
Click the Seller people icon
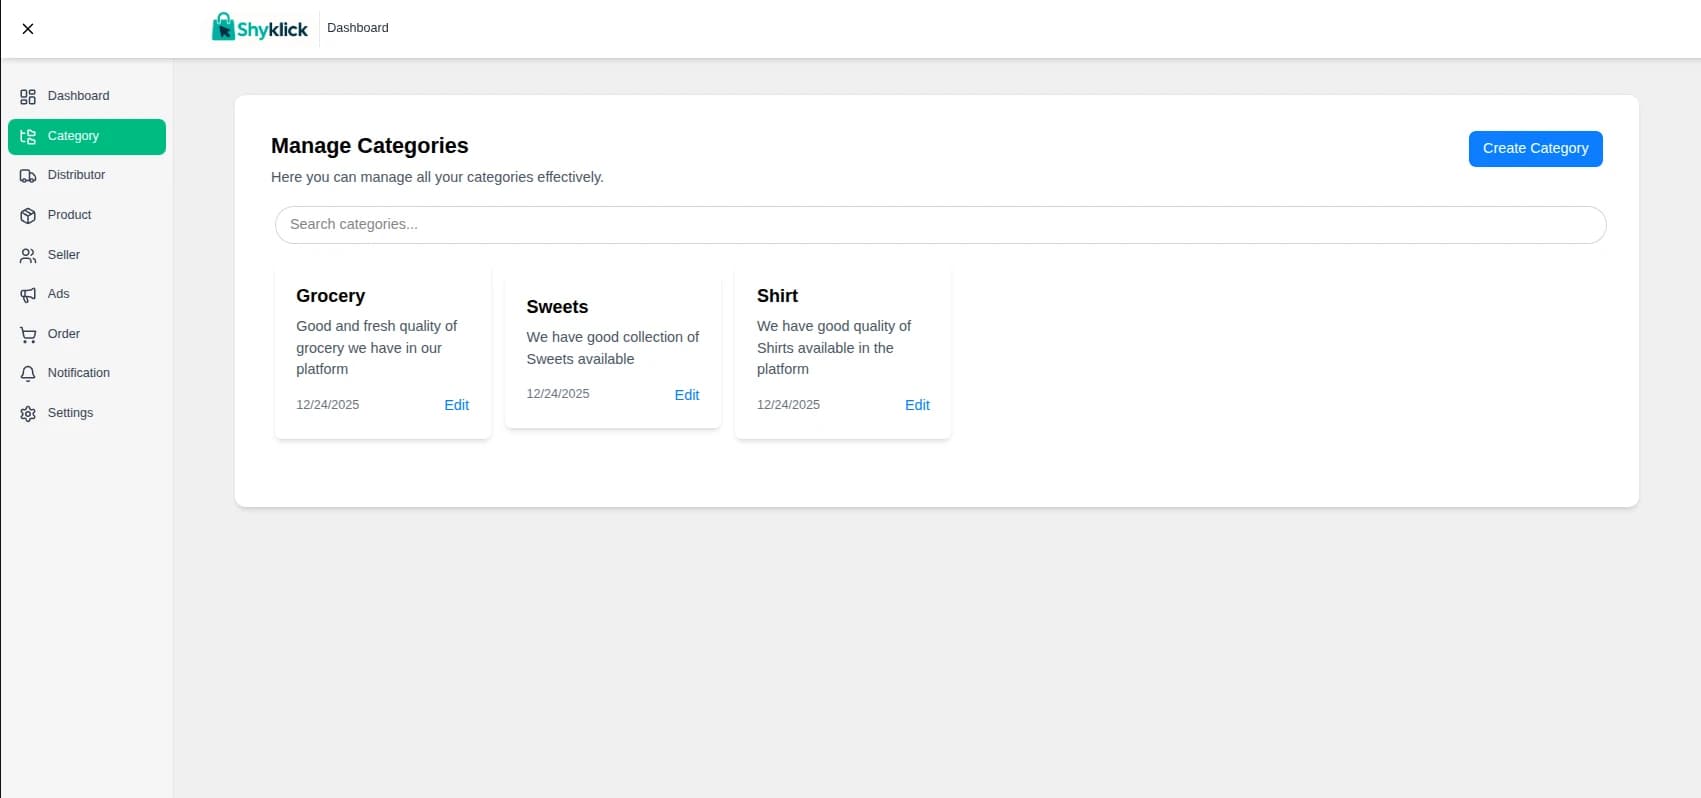pos(28,256)
